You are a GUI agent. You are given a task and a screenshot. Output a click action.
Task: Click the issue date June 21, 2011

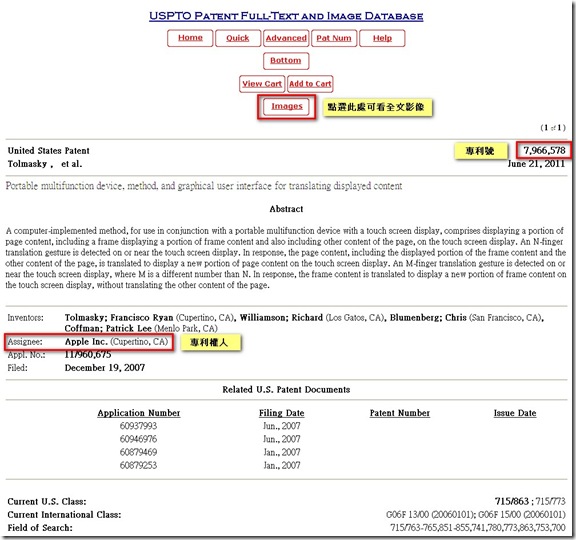(x=536, y=164)
